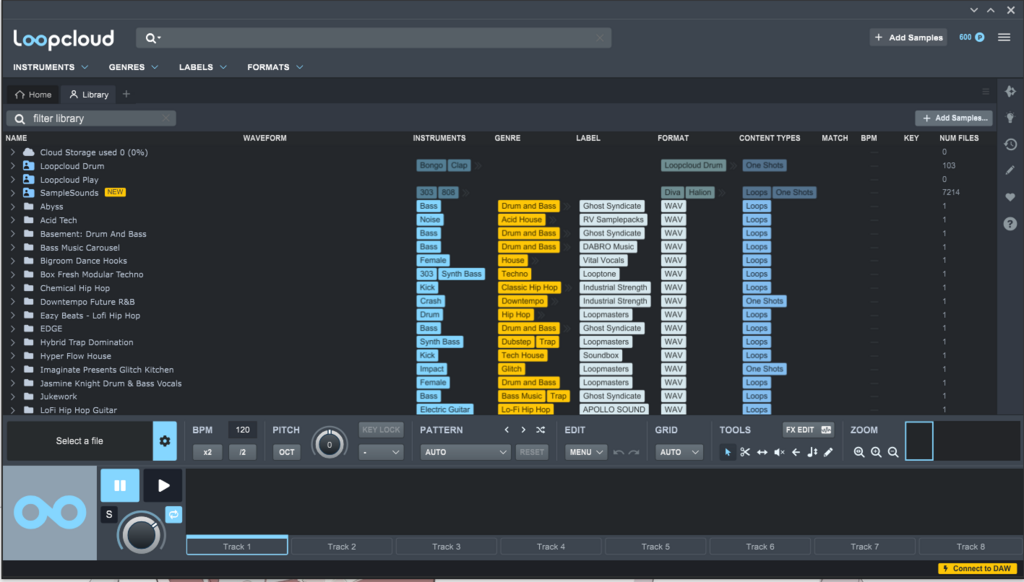Undo the last edit

coord(618,452)
